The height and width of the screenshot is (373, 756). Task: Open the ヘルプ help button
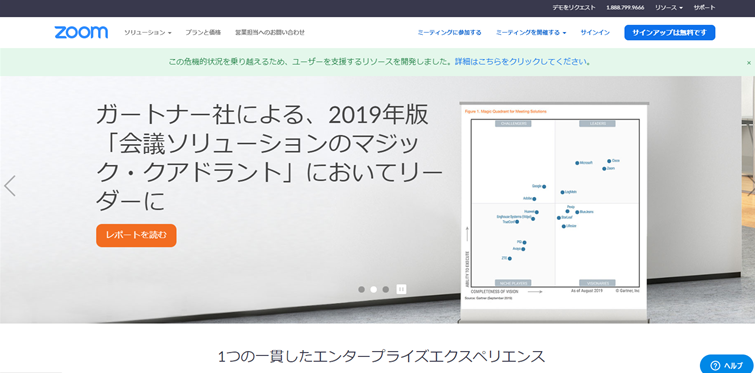727,365
